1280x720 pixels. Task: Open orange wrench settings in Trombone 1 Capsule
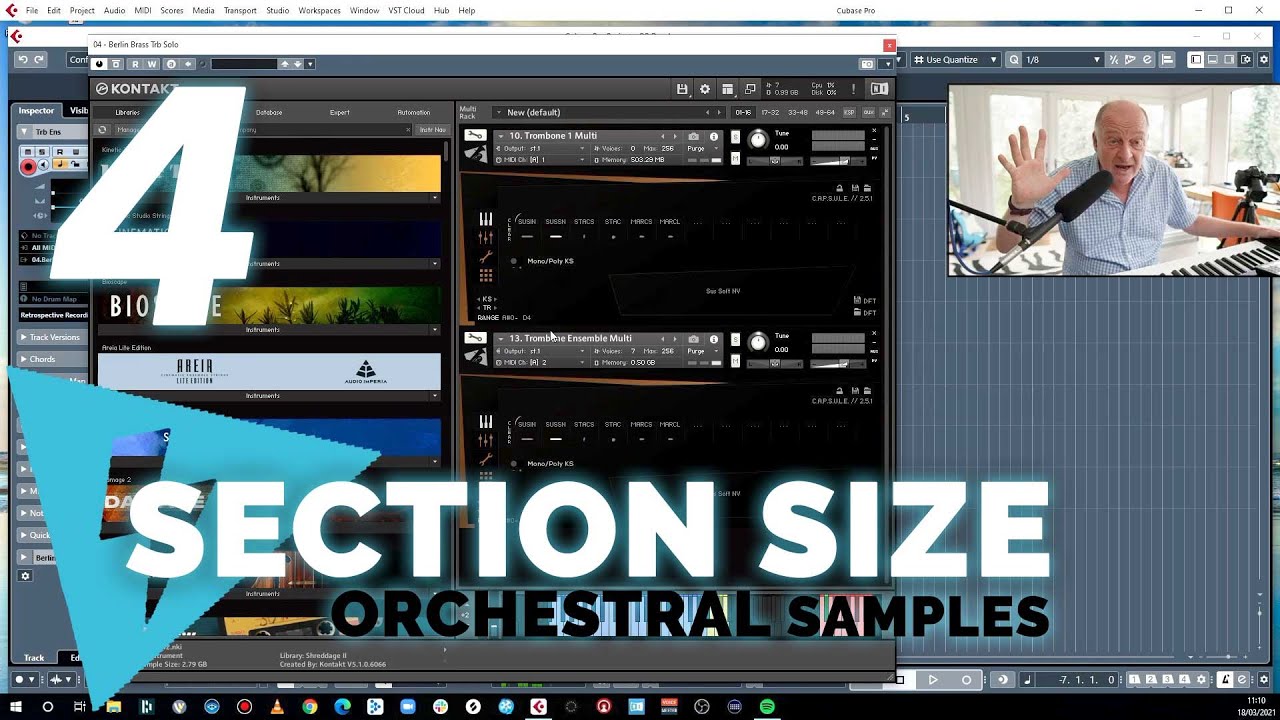click(x=485, y=256)
